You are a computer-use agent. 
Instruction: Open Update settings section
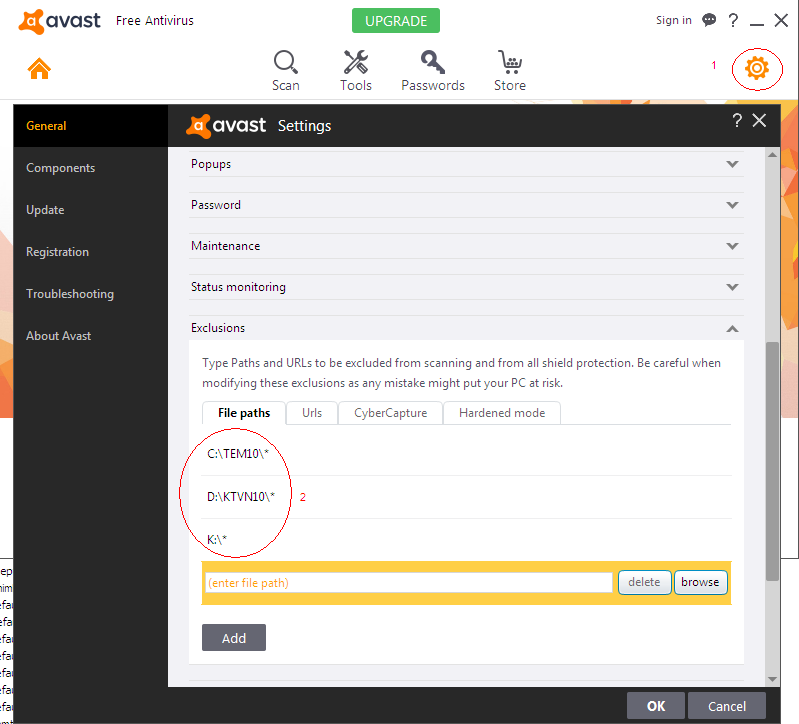tap(45, 210)
